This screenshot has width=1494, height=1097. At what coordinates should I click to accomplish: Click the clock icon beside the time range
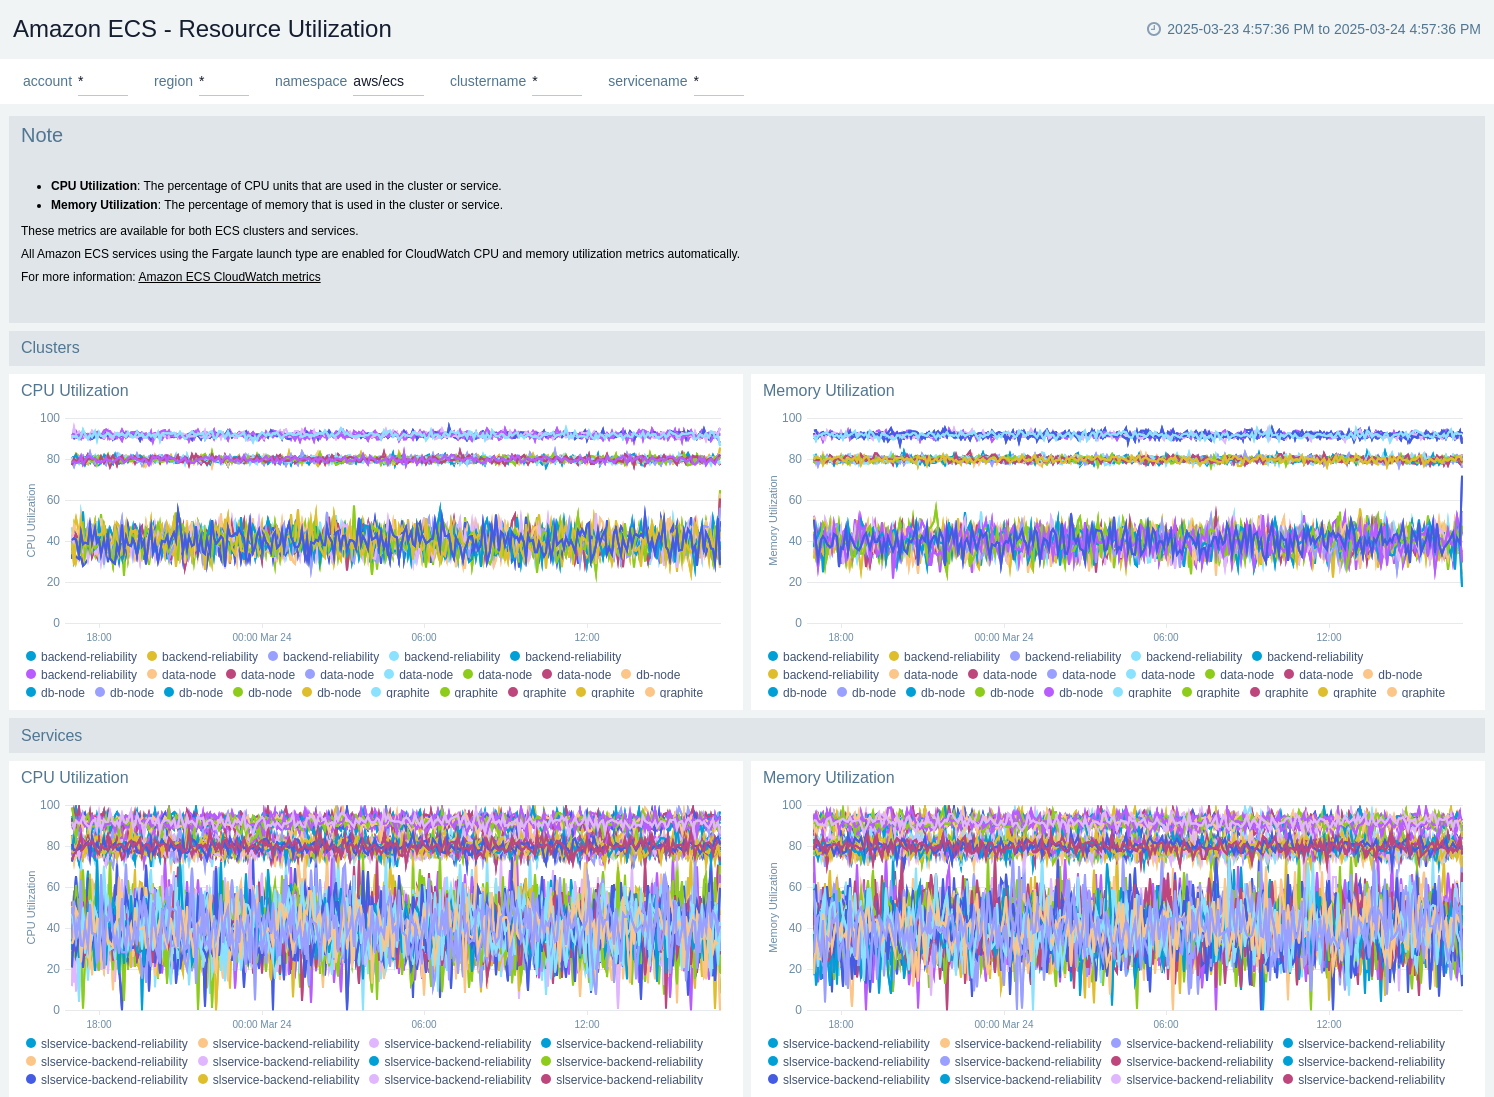click(1153, 29)
